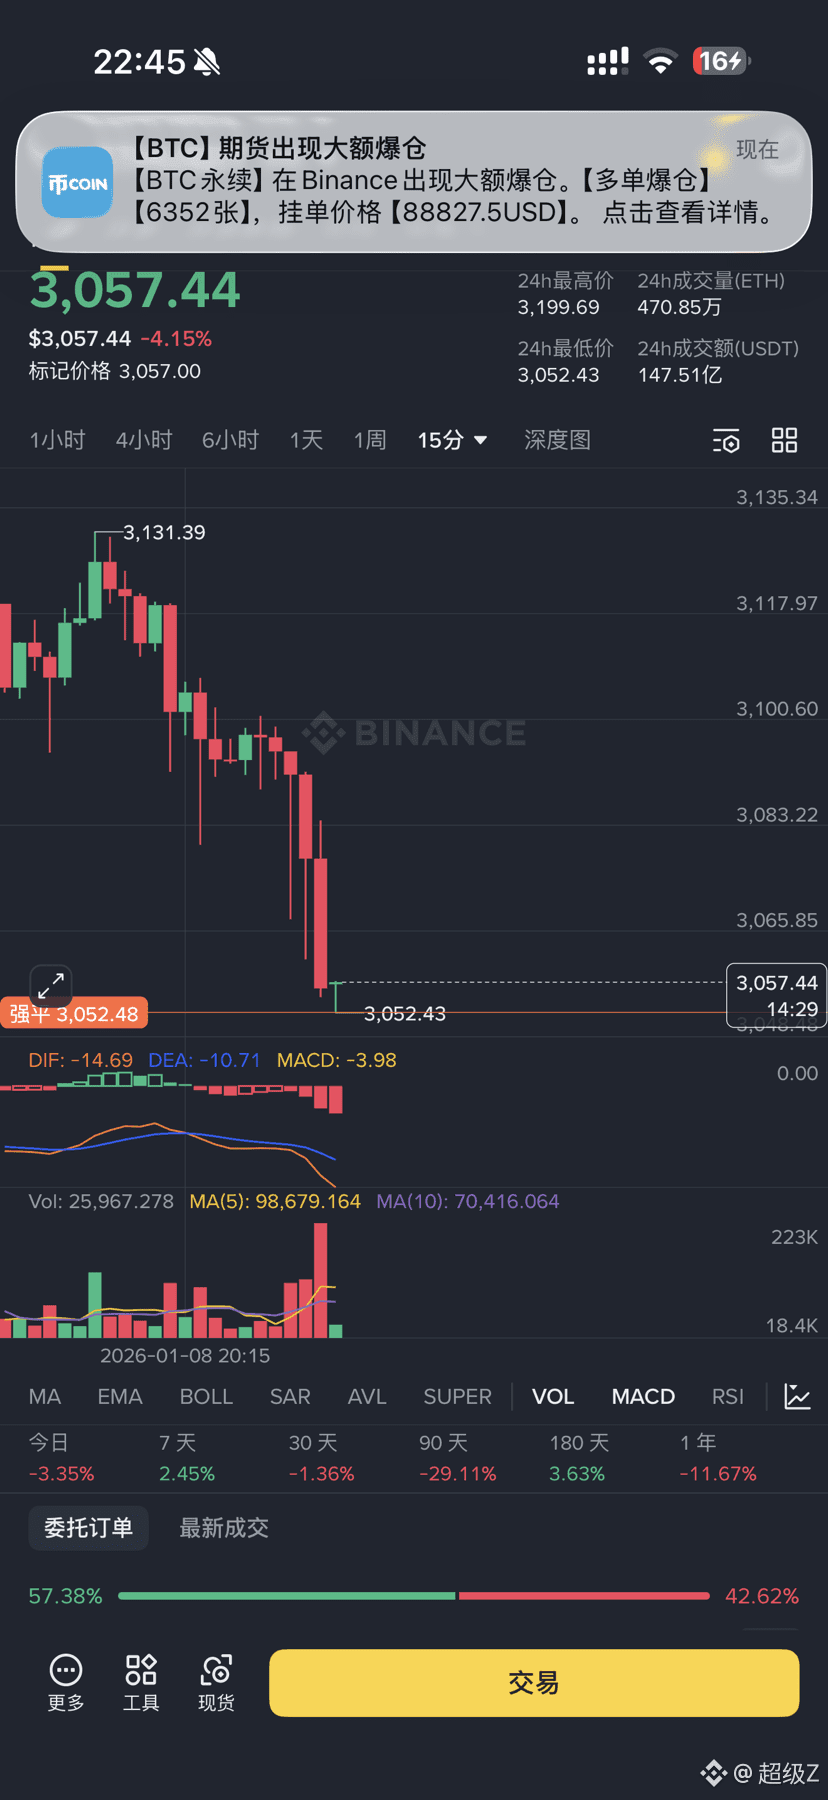The height and width of the screenshot is (1800, 828).
Task: Tap the 7 天 2.45% change
Action: point(187,1458)
